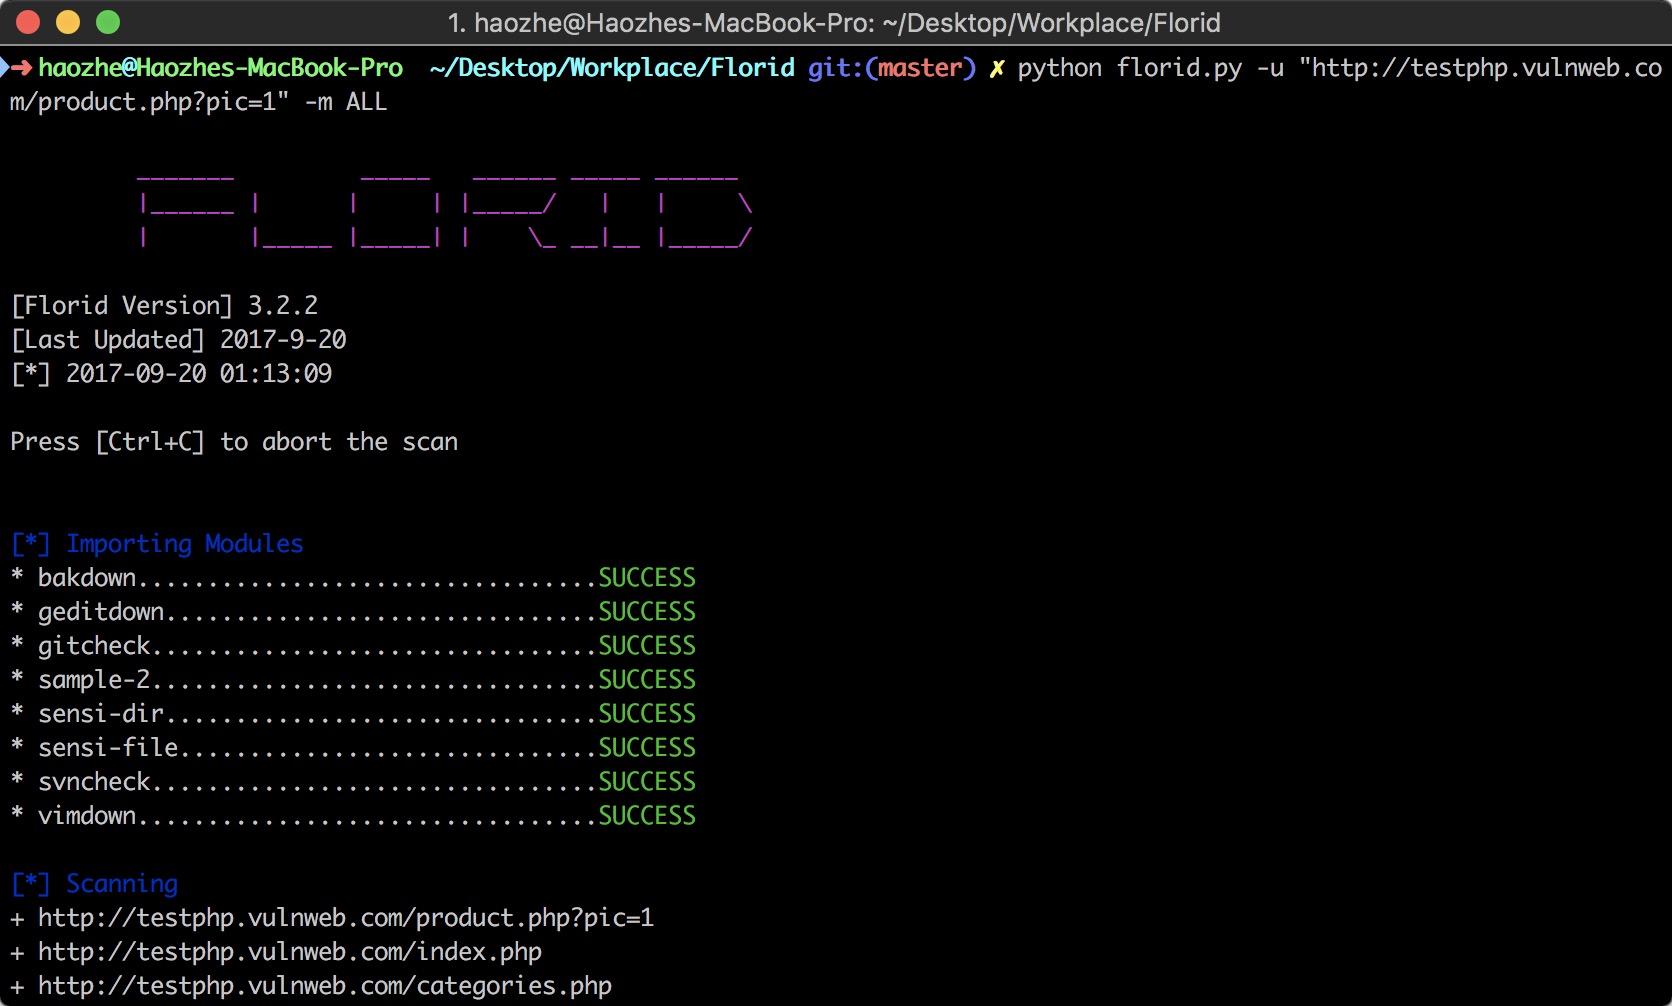1672x1006 pixels.
Task: Click SUCCESS status on the sensi-file row
Action: point(647,748)
